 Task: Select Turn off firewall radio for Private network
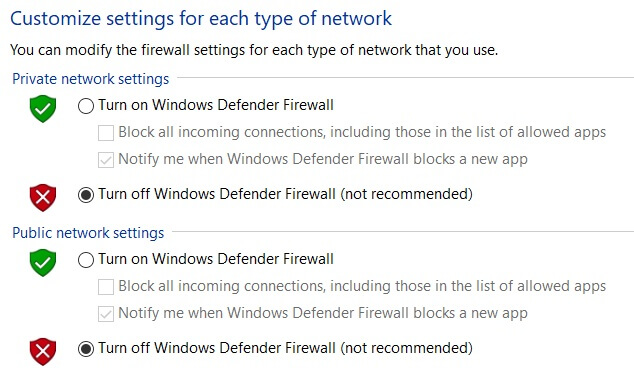pyautogui.click(x=86, y=195)
